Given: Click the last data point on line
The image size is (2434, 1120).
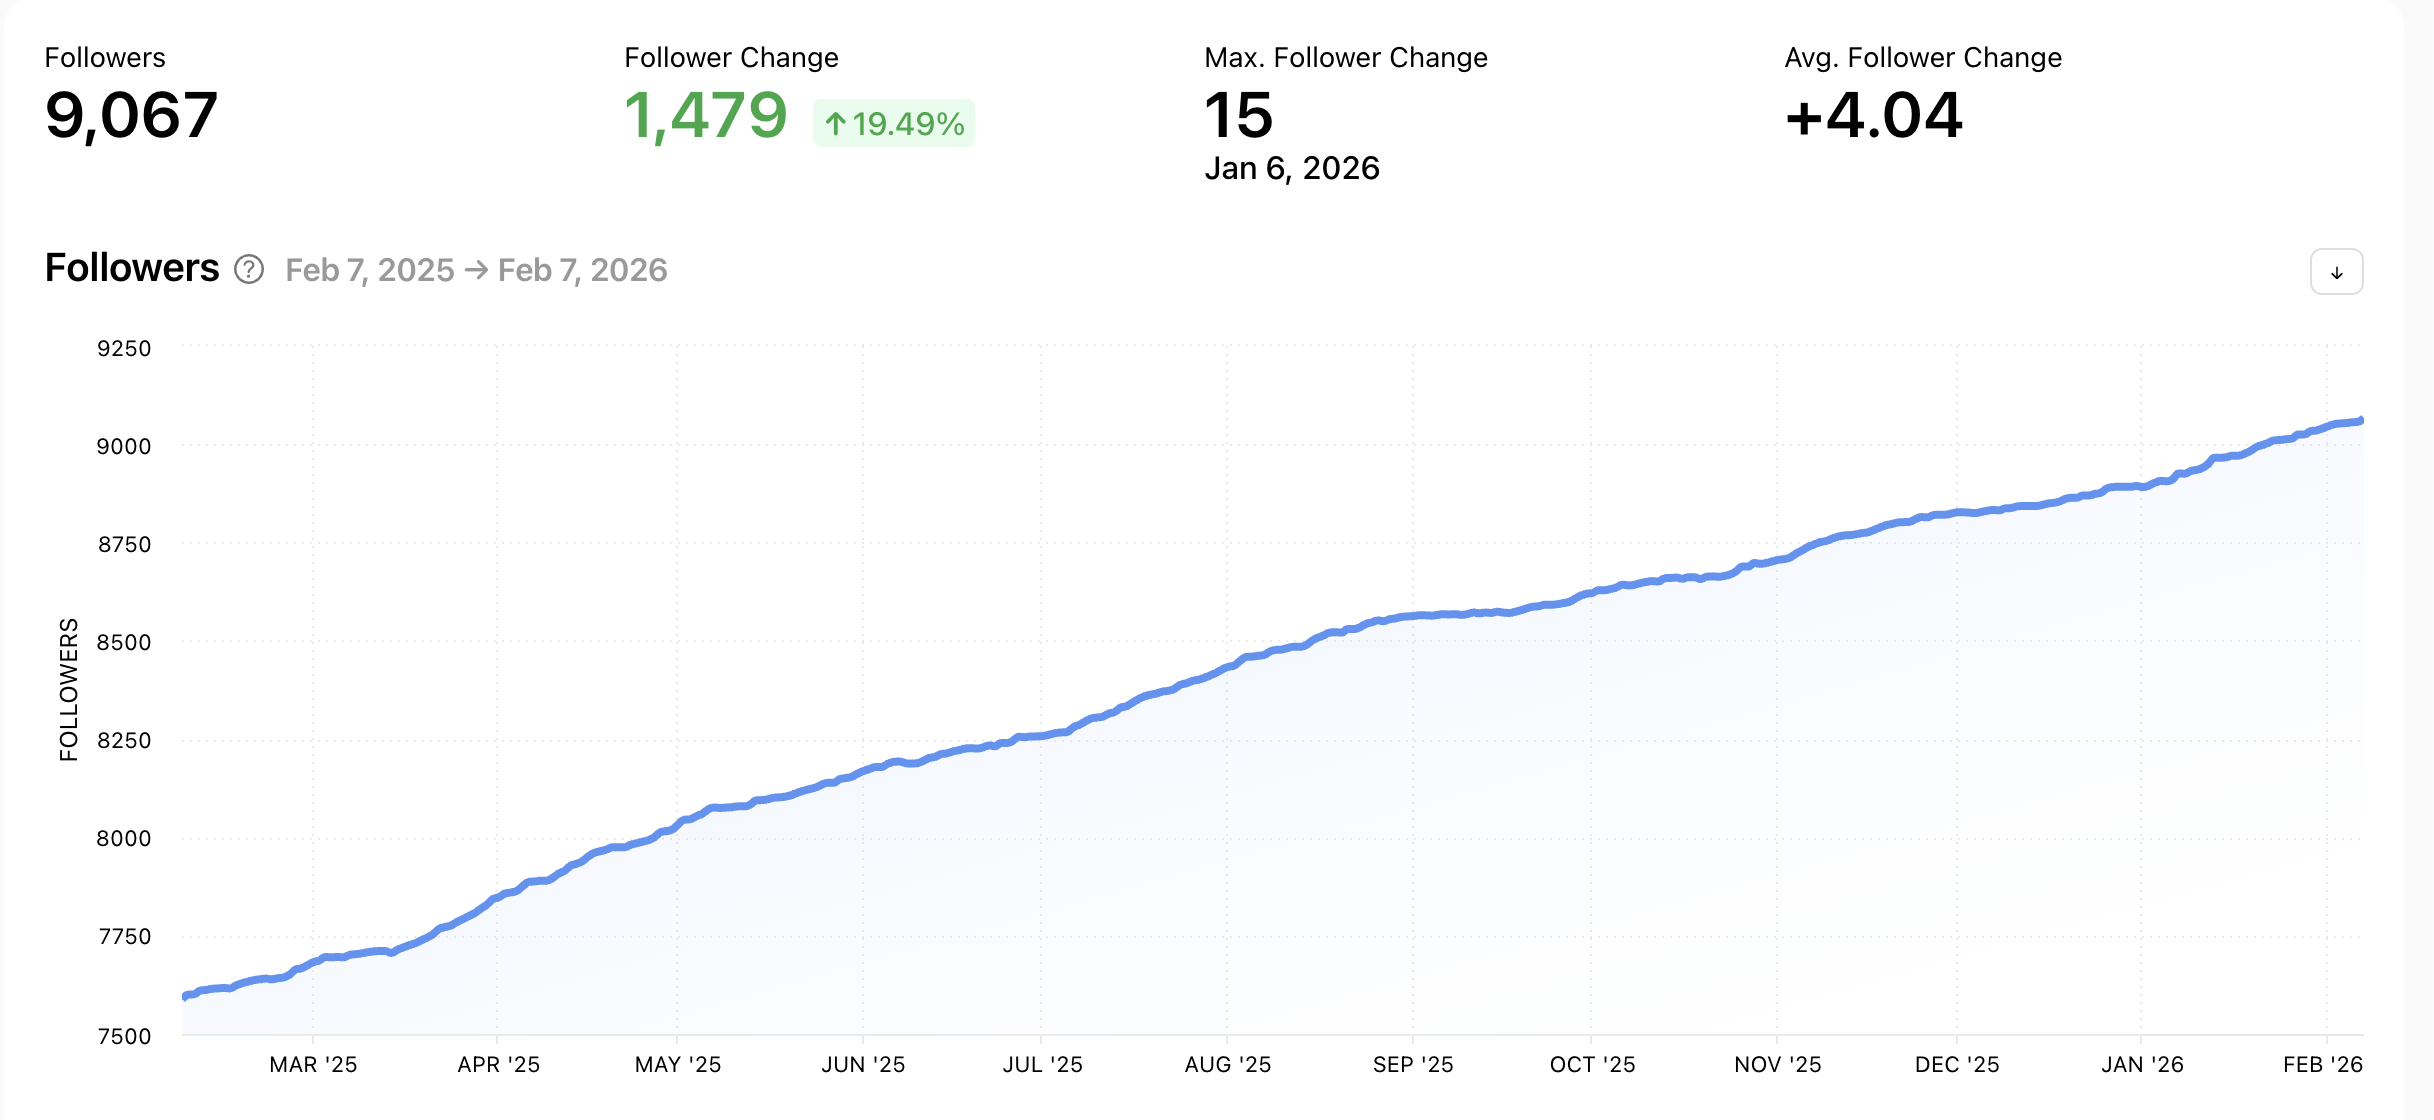Looking at the screenshot, I should [x=2361, y=421].
